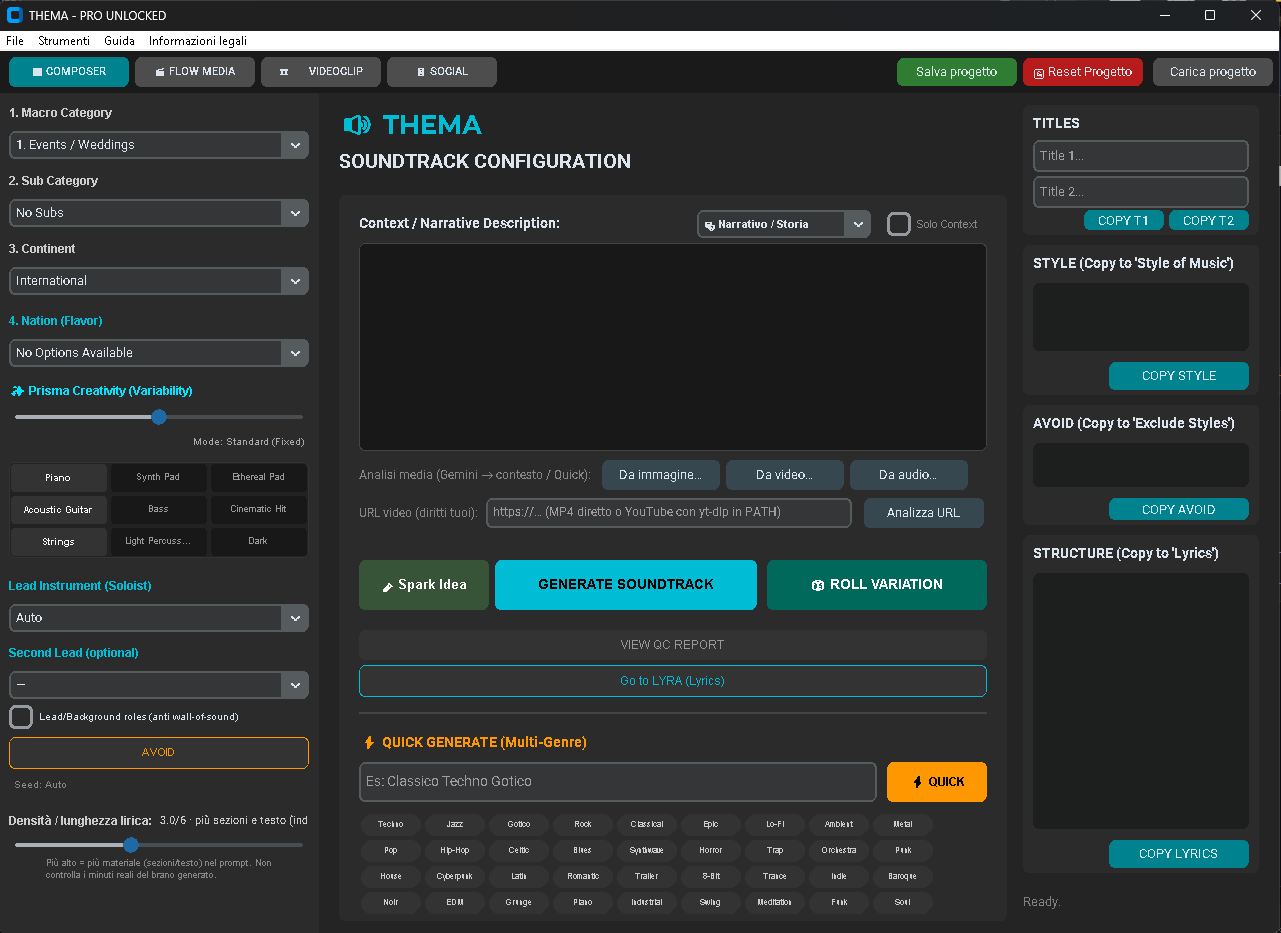Click the orange QUICK button
This screenshot has height=933, width=1281.
[937, 782]
